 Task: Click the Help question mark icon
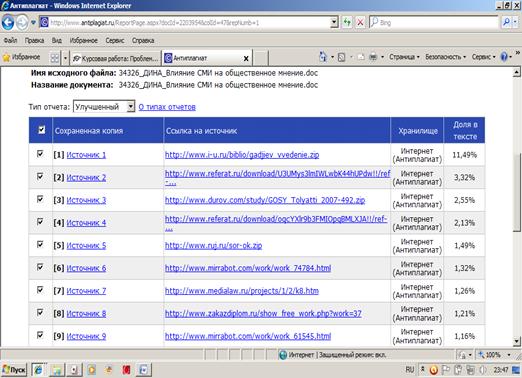(x=504, y=57)
